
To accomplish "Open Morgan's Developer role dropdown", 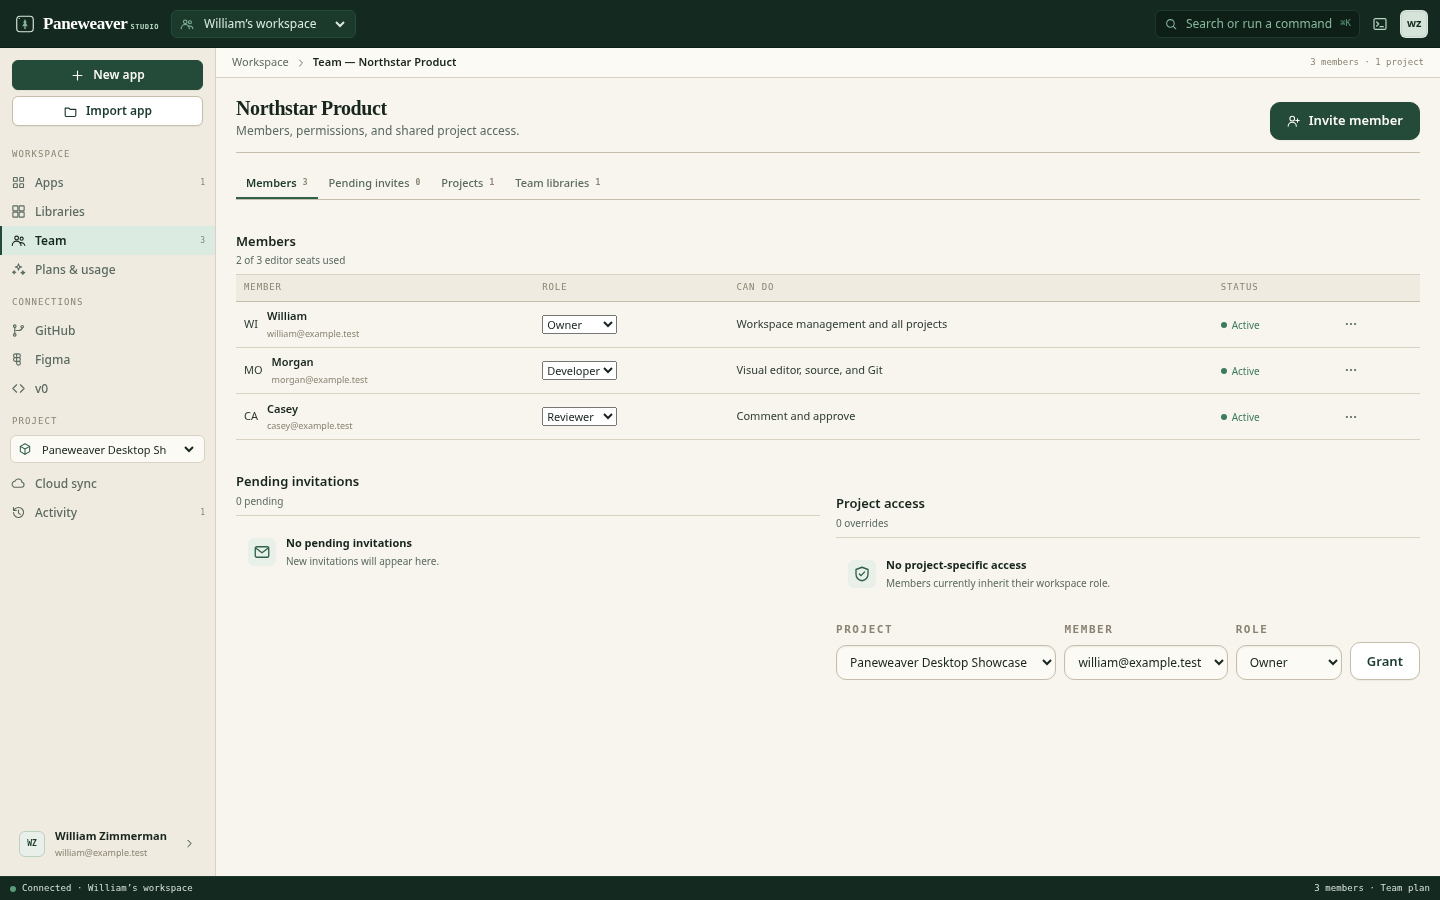I will (x=579, y=371).
